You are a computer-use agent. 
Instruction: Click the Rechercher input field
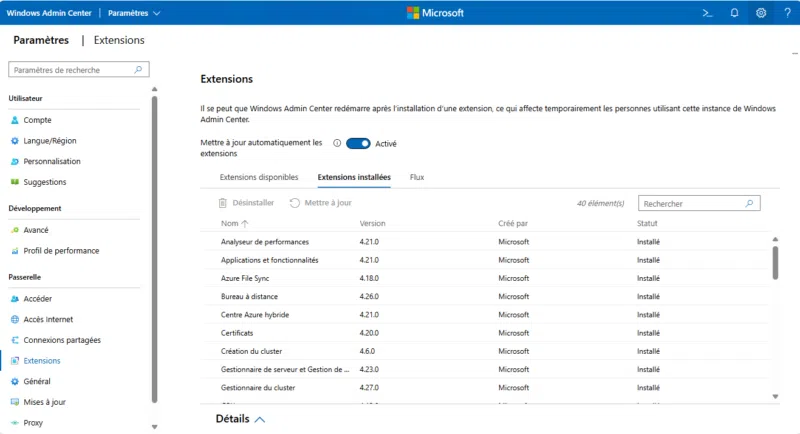point(690,203)
